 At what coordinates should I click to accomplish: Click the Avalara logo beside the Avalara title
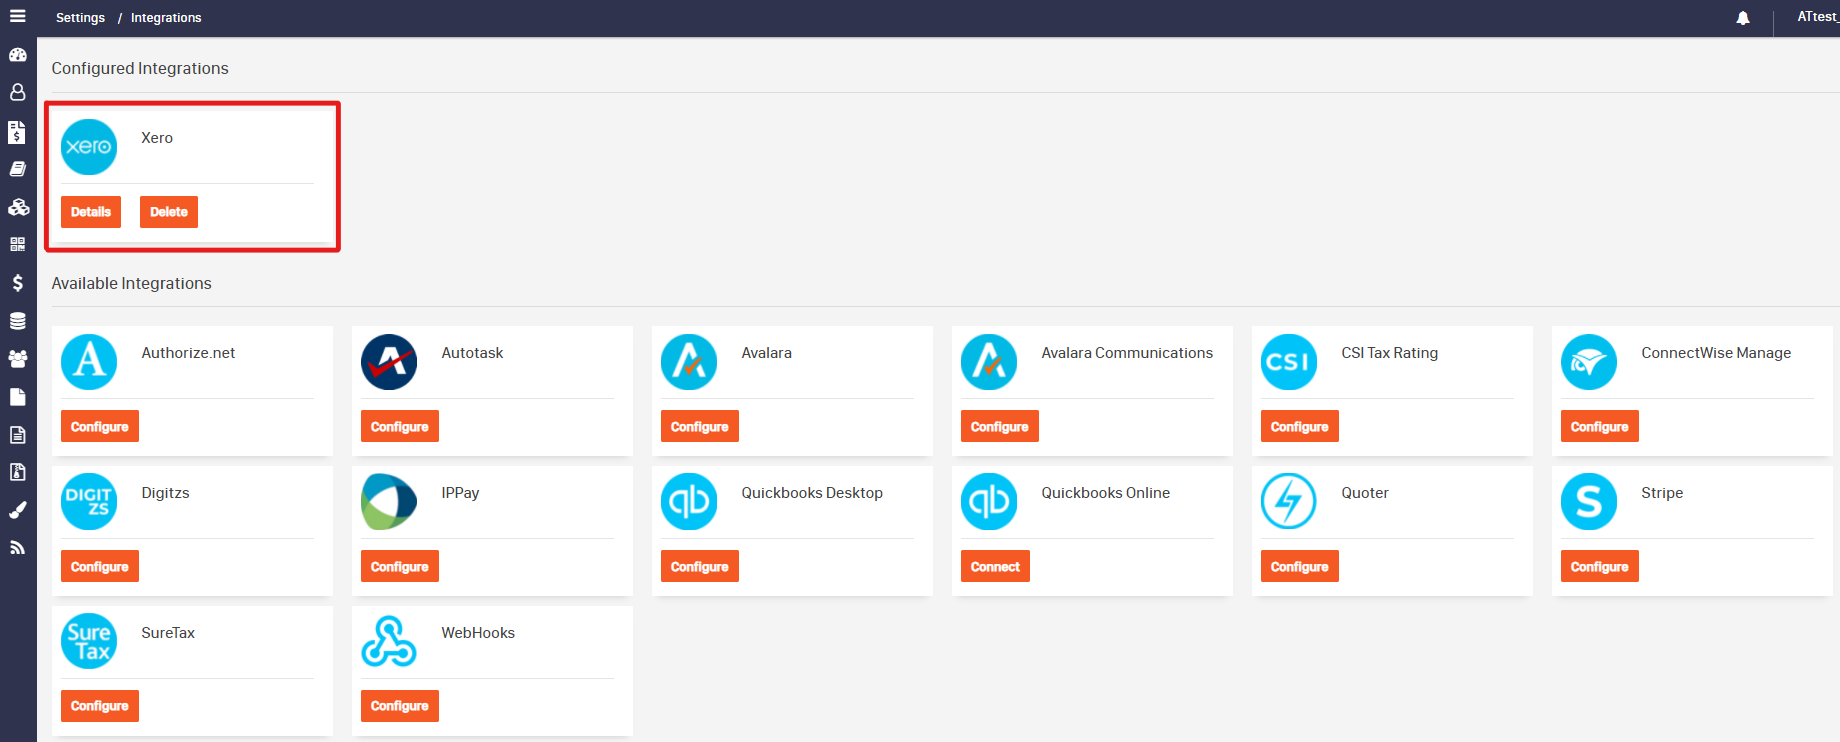coord(689,362)
